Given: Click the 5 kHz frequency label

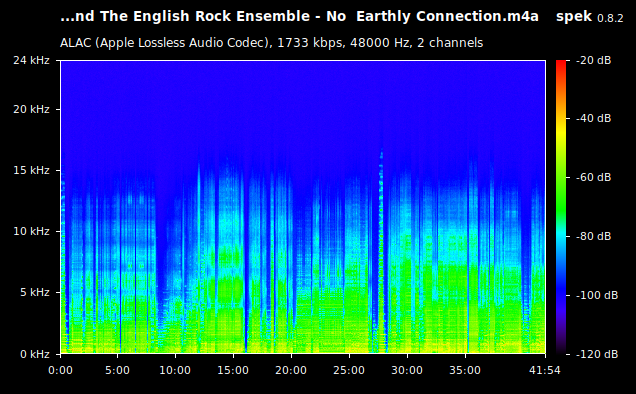Looking at the screenshot, I should click(x=35, y=292).
